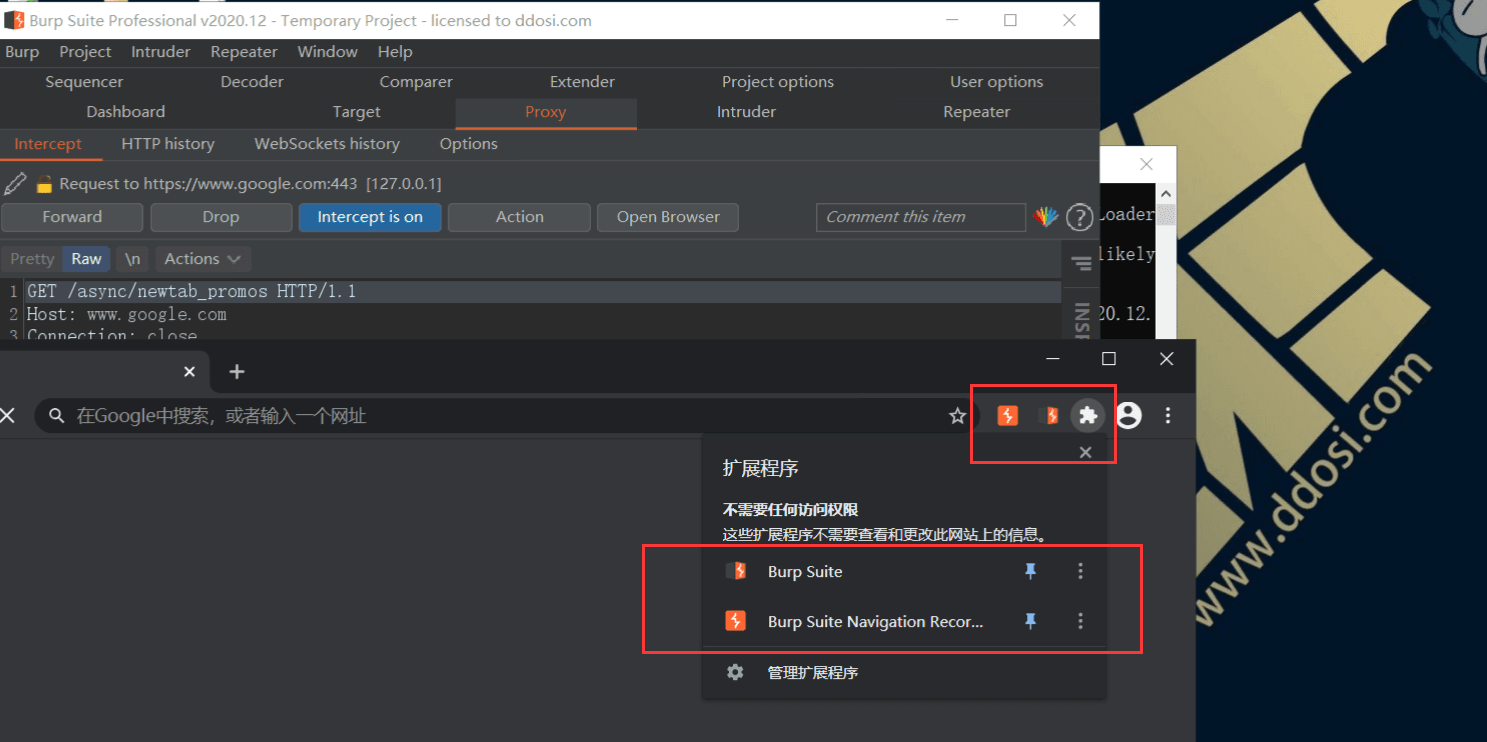Click Burp Suite extension row icon
The width and height of the screenshot is (1487, 742).
click(x=736, y=571)
